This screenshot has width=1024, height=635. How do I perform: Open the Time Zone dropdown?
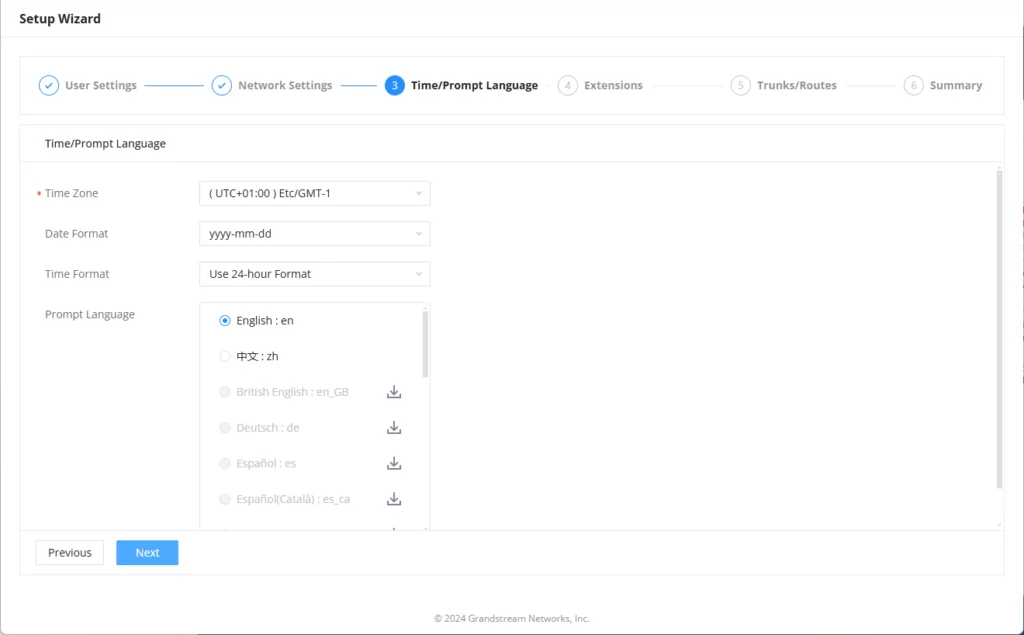(315, 193)
